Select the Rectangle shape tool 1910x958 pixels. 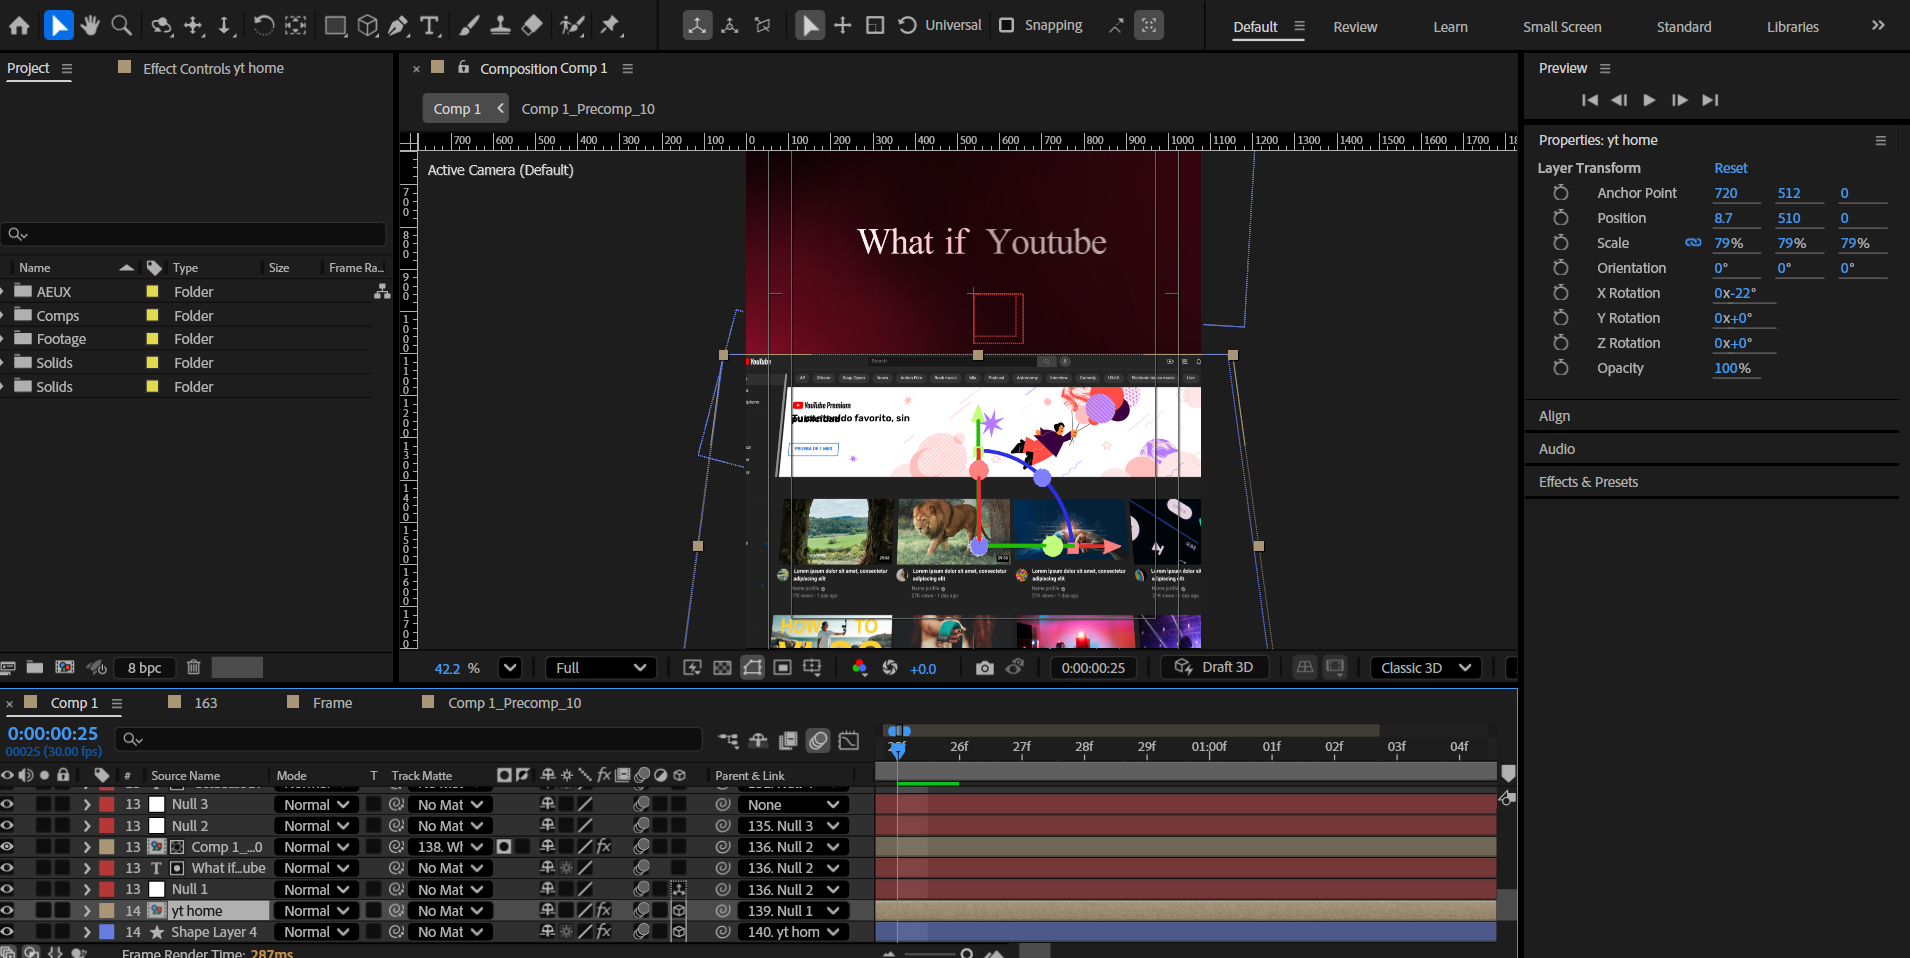coord(336,26)
